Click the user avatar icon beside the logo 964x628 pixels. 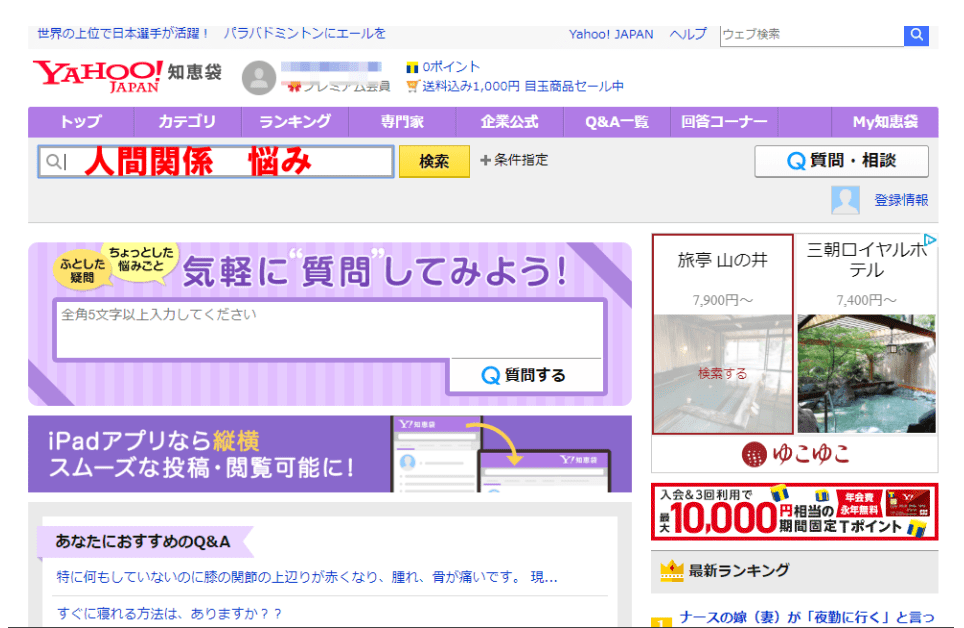coord(259,78)
